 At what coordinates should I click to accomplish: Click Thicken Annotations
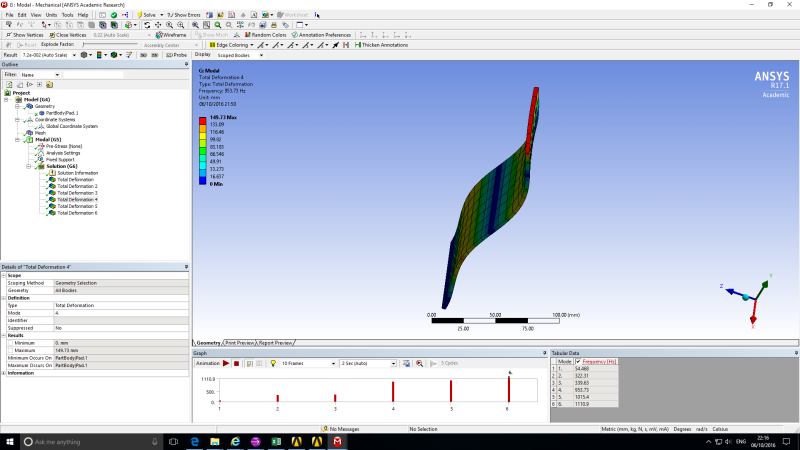pos(381,45)
